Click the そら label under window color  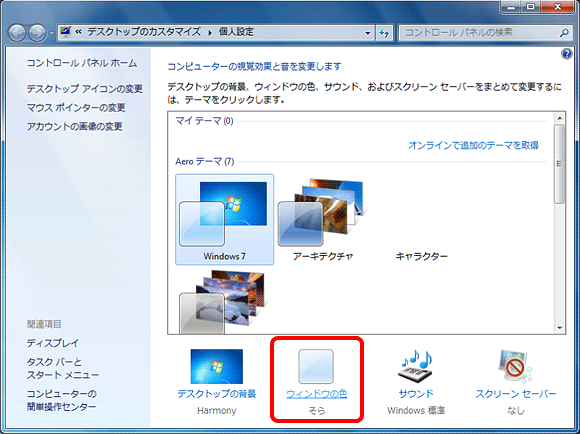(316, 411)
